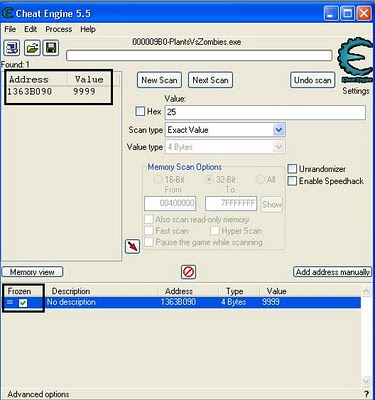Click No description cell in address table
The width and height of the screenshot is (375, 400).
point(71,302)
